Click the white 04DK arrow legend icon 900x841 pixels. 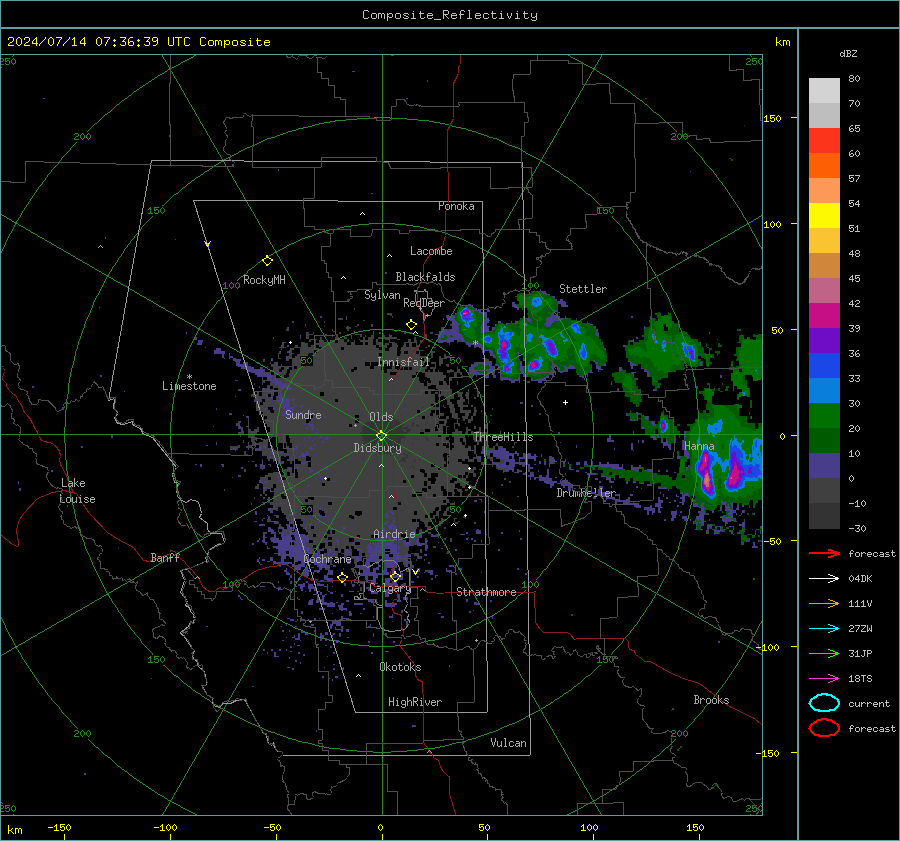point(824,578)
